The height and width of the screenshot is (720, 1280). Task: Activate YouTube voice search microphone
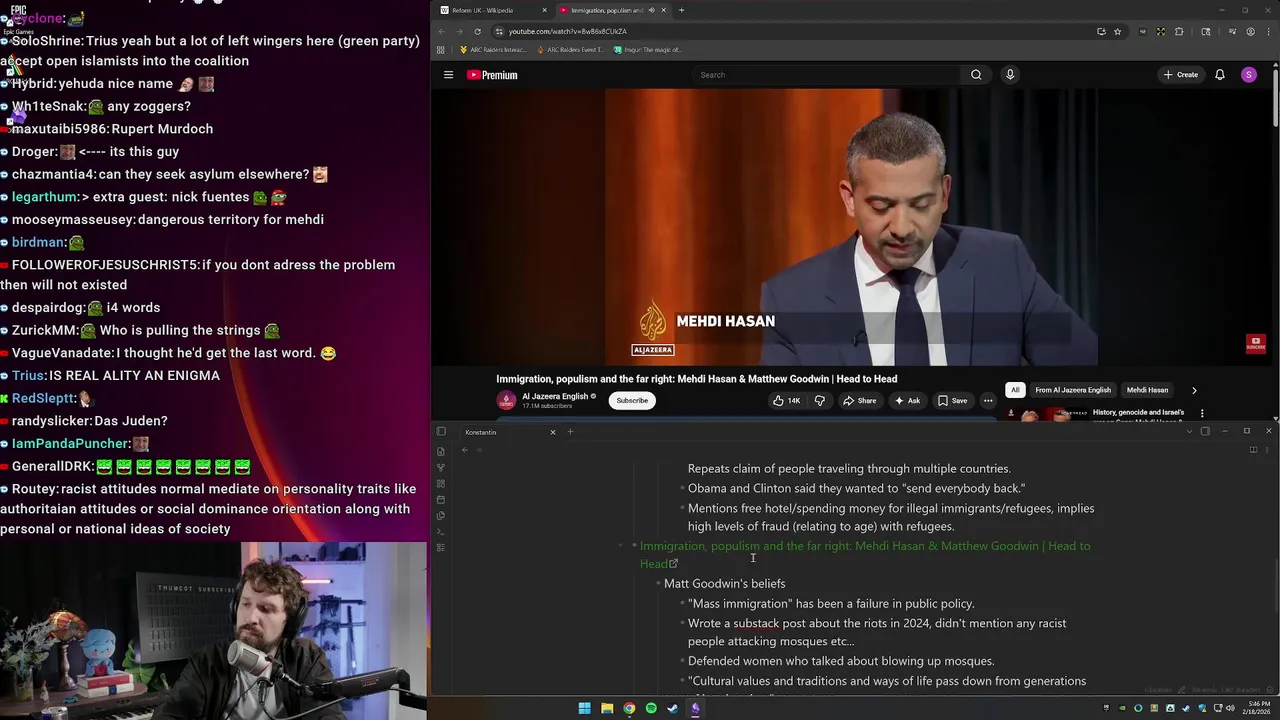pos(1010,75)
